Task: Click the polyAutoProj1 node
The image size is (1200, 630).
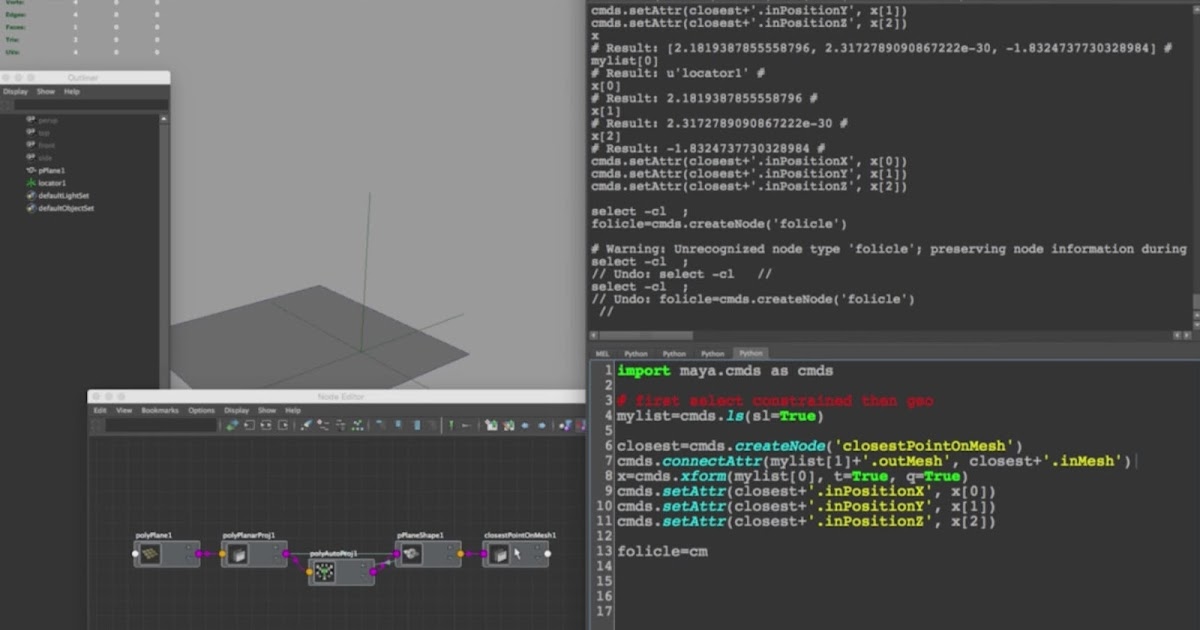Action: pyautogui.click(x=339, y=572)
